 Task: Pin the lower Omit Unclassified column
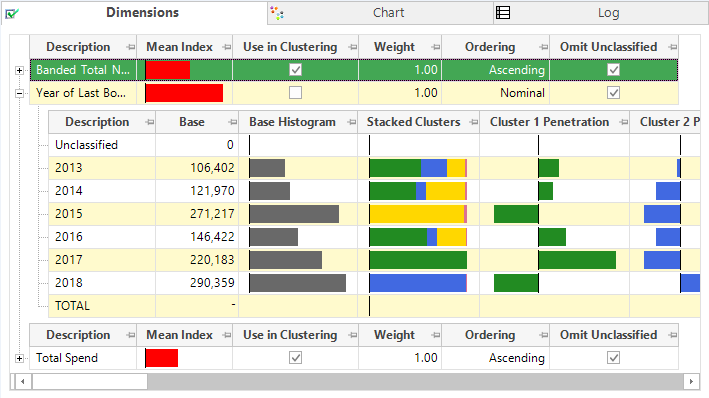pyautogui.click(x=673, y=335)
